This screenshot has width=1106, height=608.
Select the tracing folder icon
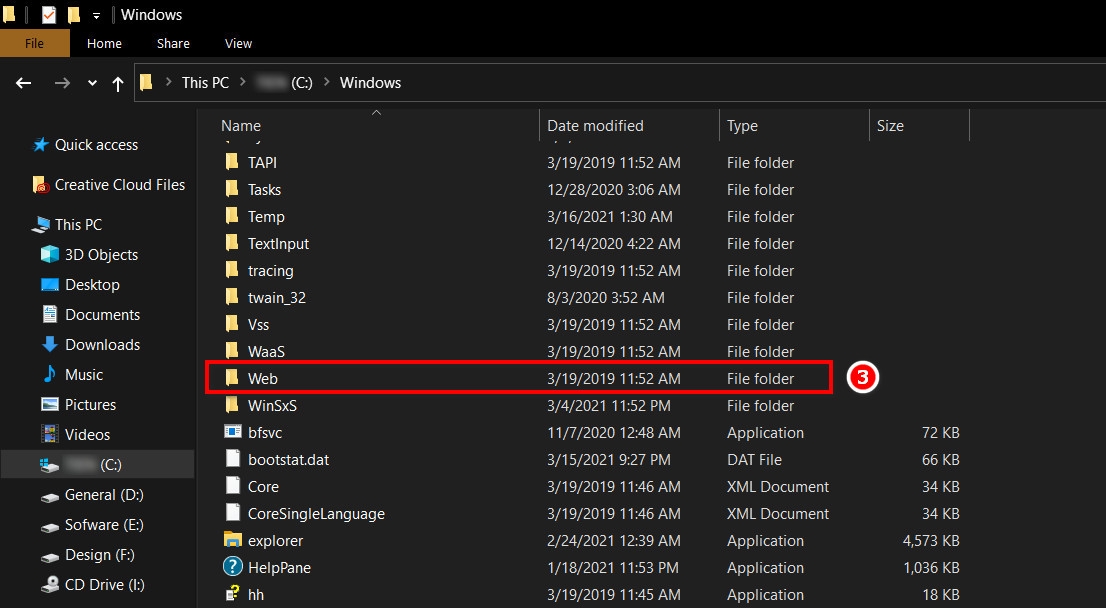point(232,270)
